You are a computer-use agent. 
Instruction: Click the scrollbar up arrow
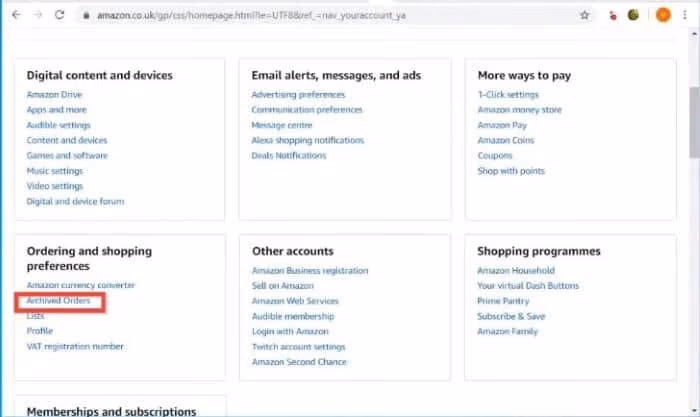694,34
